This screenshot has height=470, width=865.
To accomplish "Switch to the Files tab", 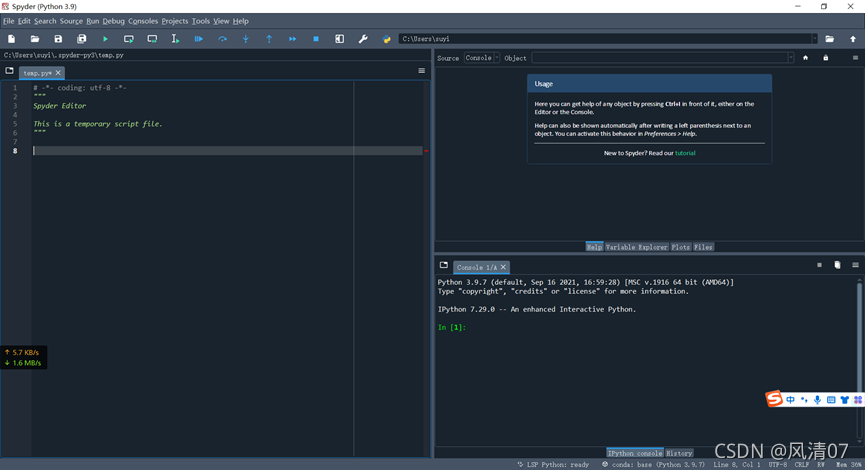I will click(703, 247).
